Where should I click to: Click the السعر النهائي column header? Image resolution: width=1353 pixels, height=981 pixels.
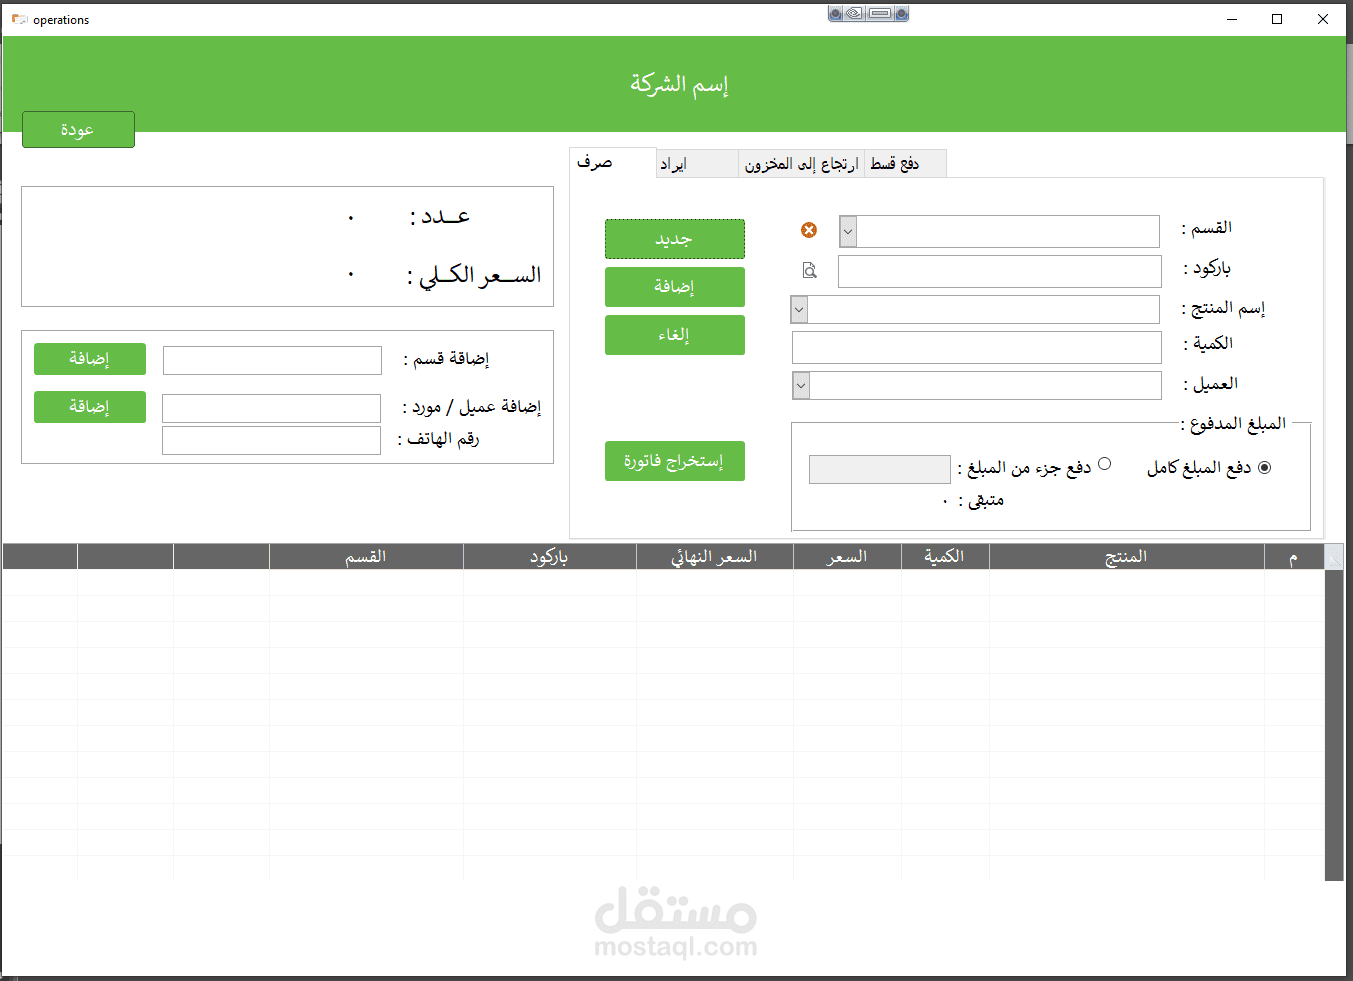(x=715, y=557)
